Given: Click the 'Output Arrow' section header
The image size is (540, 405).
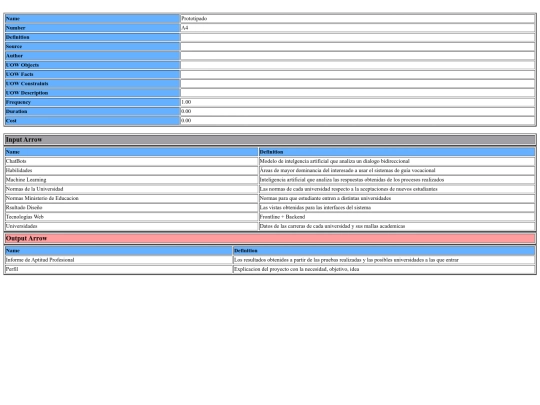Looking at the screenshot, I should (x=270, y=238).
